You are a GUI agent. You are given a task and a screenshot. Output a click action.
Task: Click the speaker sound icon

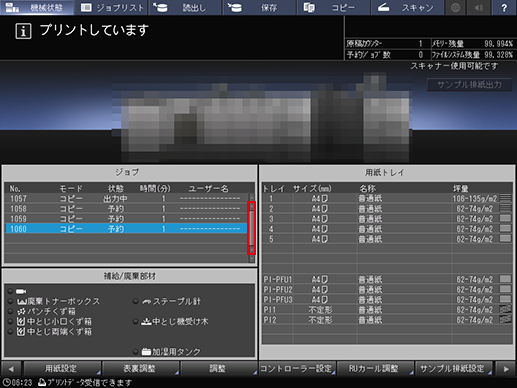479,7
